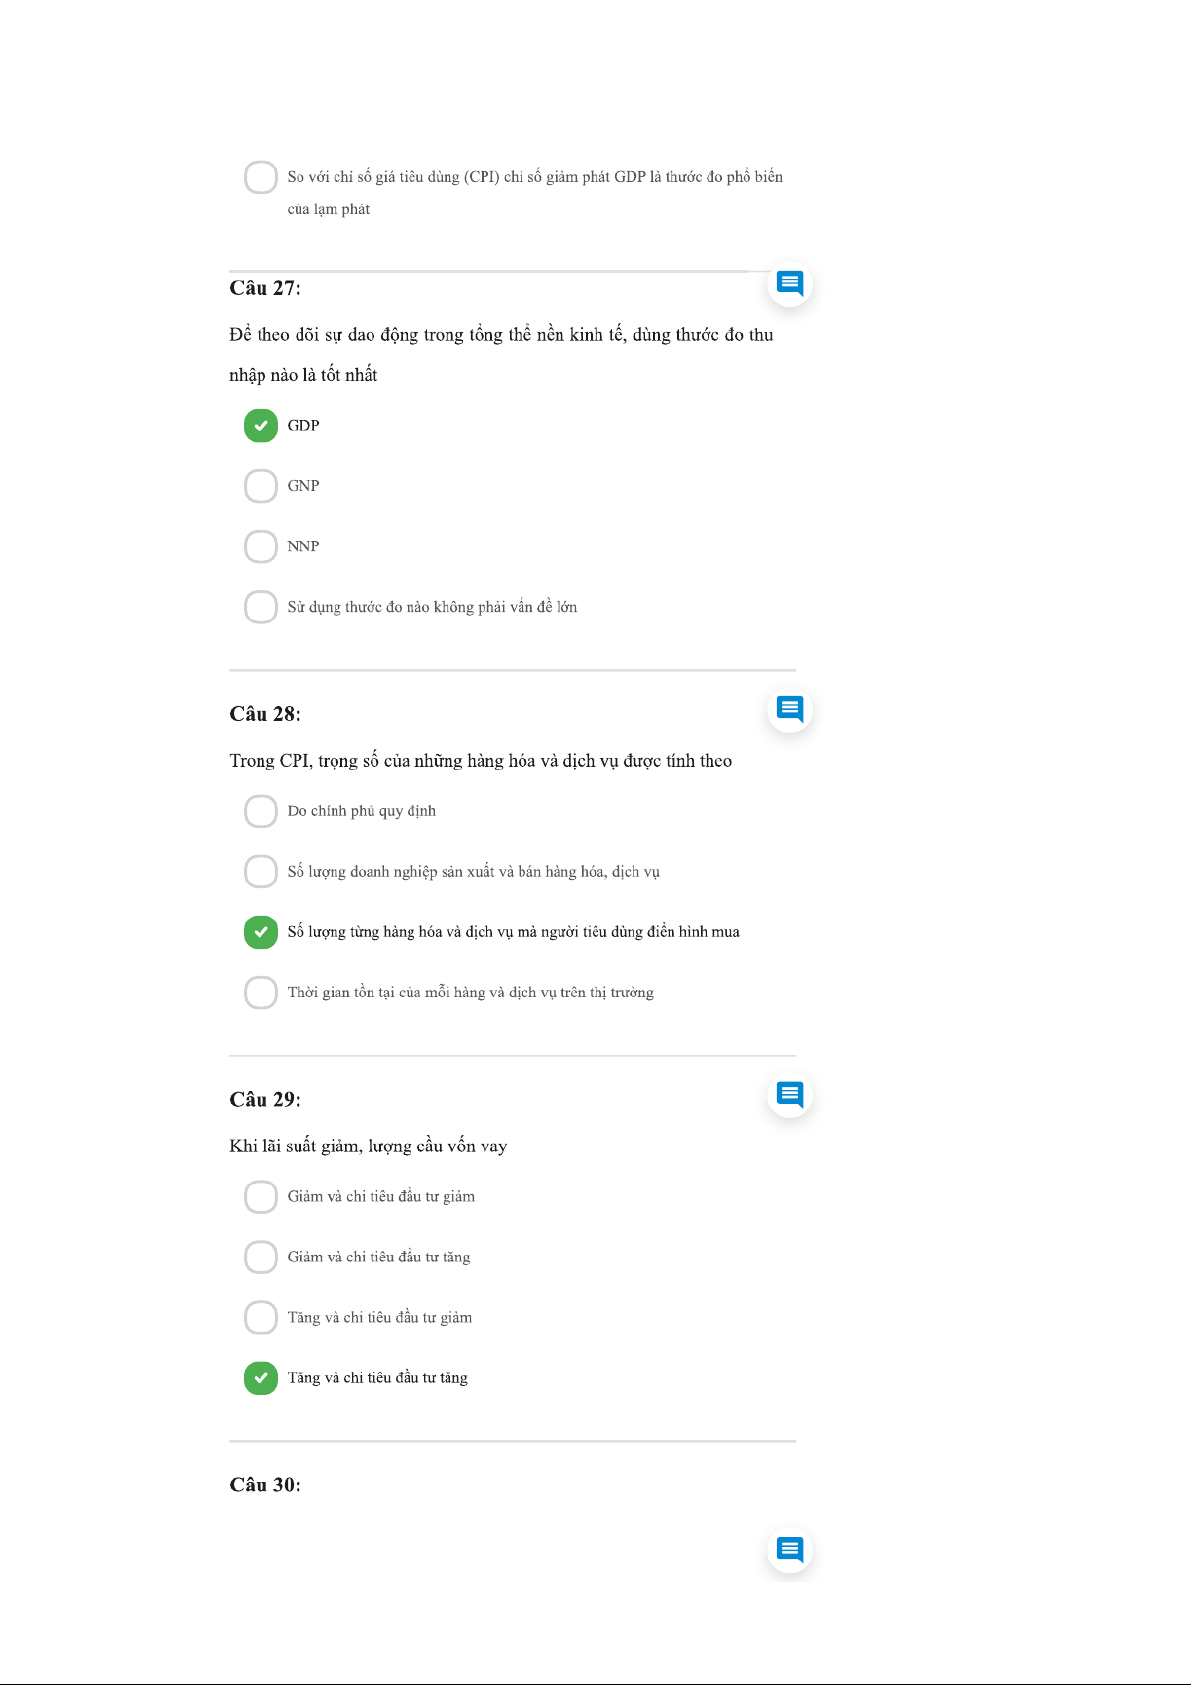Open comment icon for Câu 28
This screenshot has height=1685, width=1191.
790,710
